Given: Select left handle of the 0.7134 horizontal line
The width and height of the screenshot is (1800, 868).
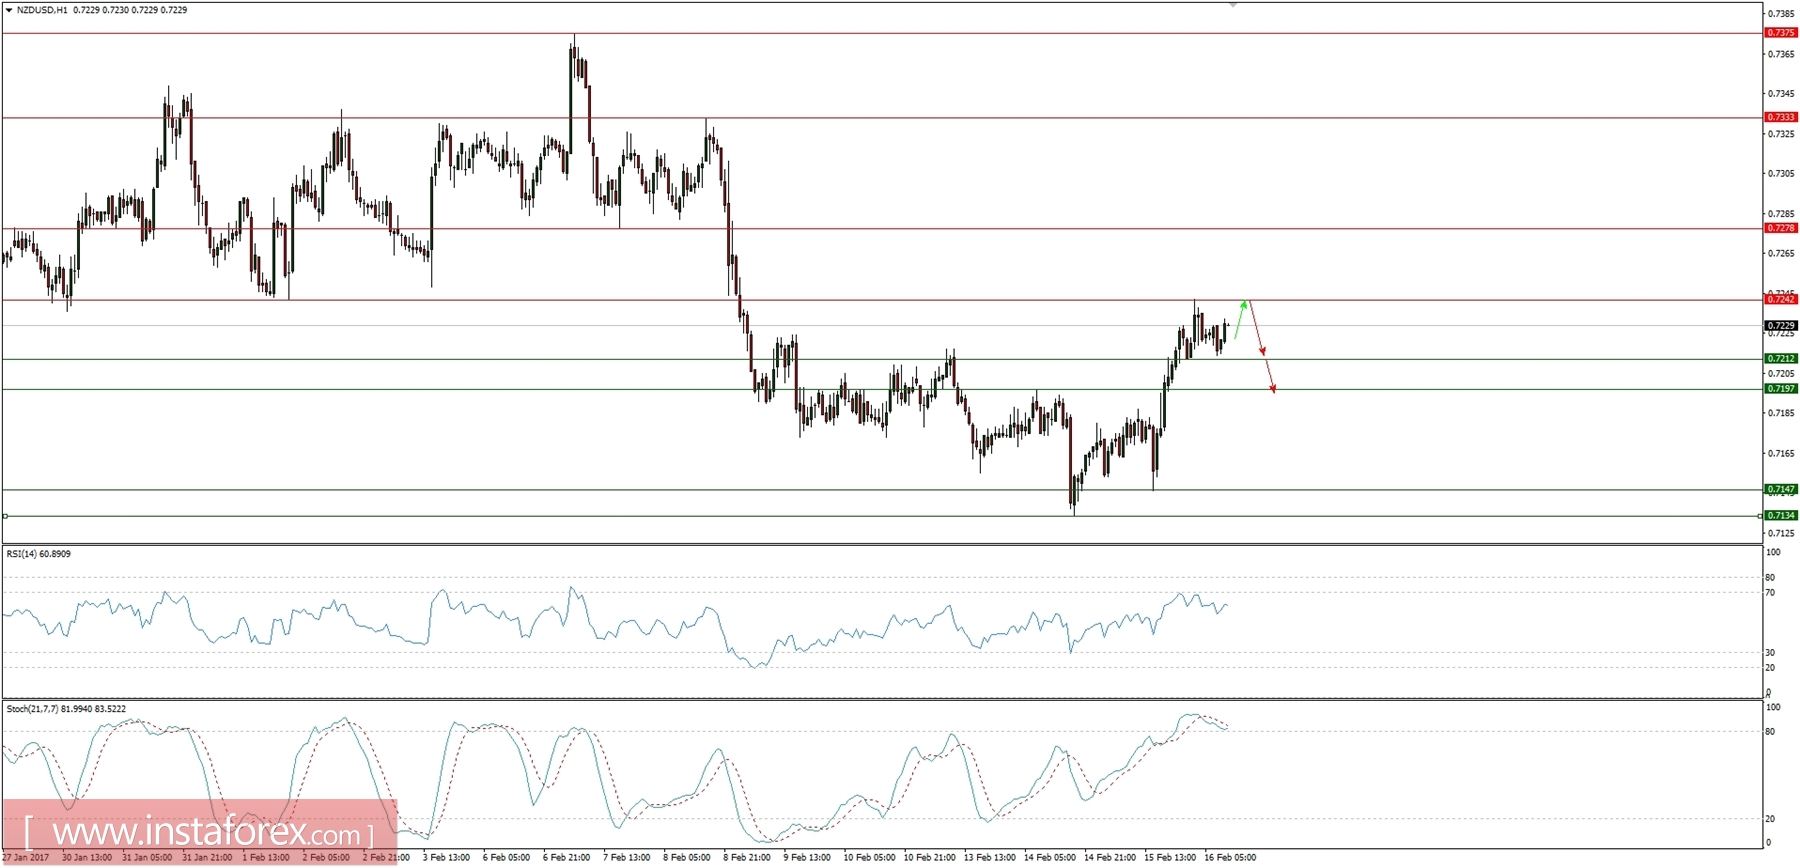Looking at the screenshot, I should click(x=5, y=516).
